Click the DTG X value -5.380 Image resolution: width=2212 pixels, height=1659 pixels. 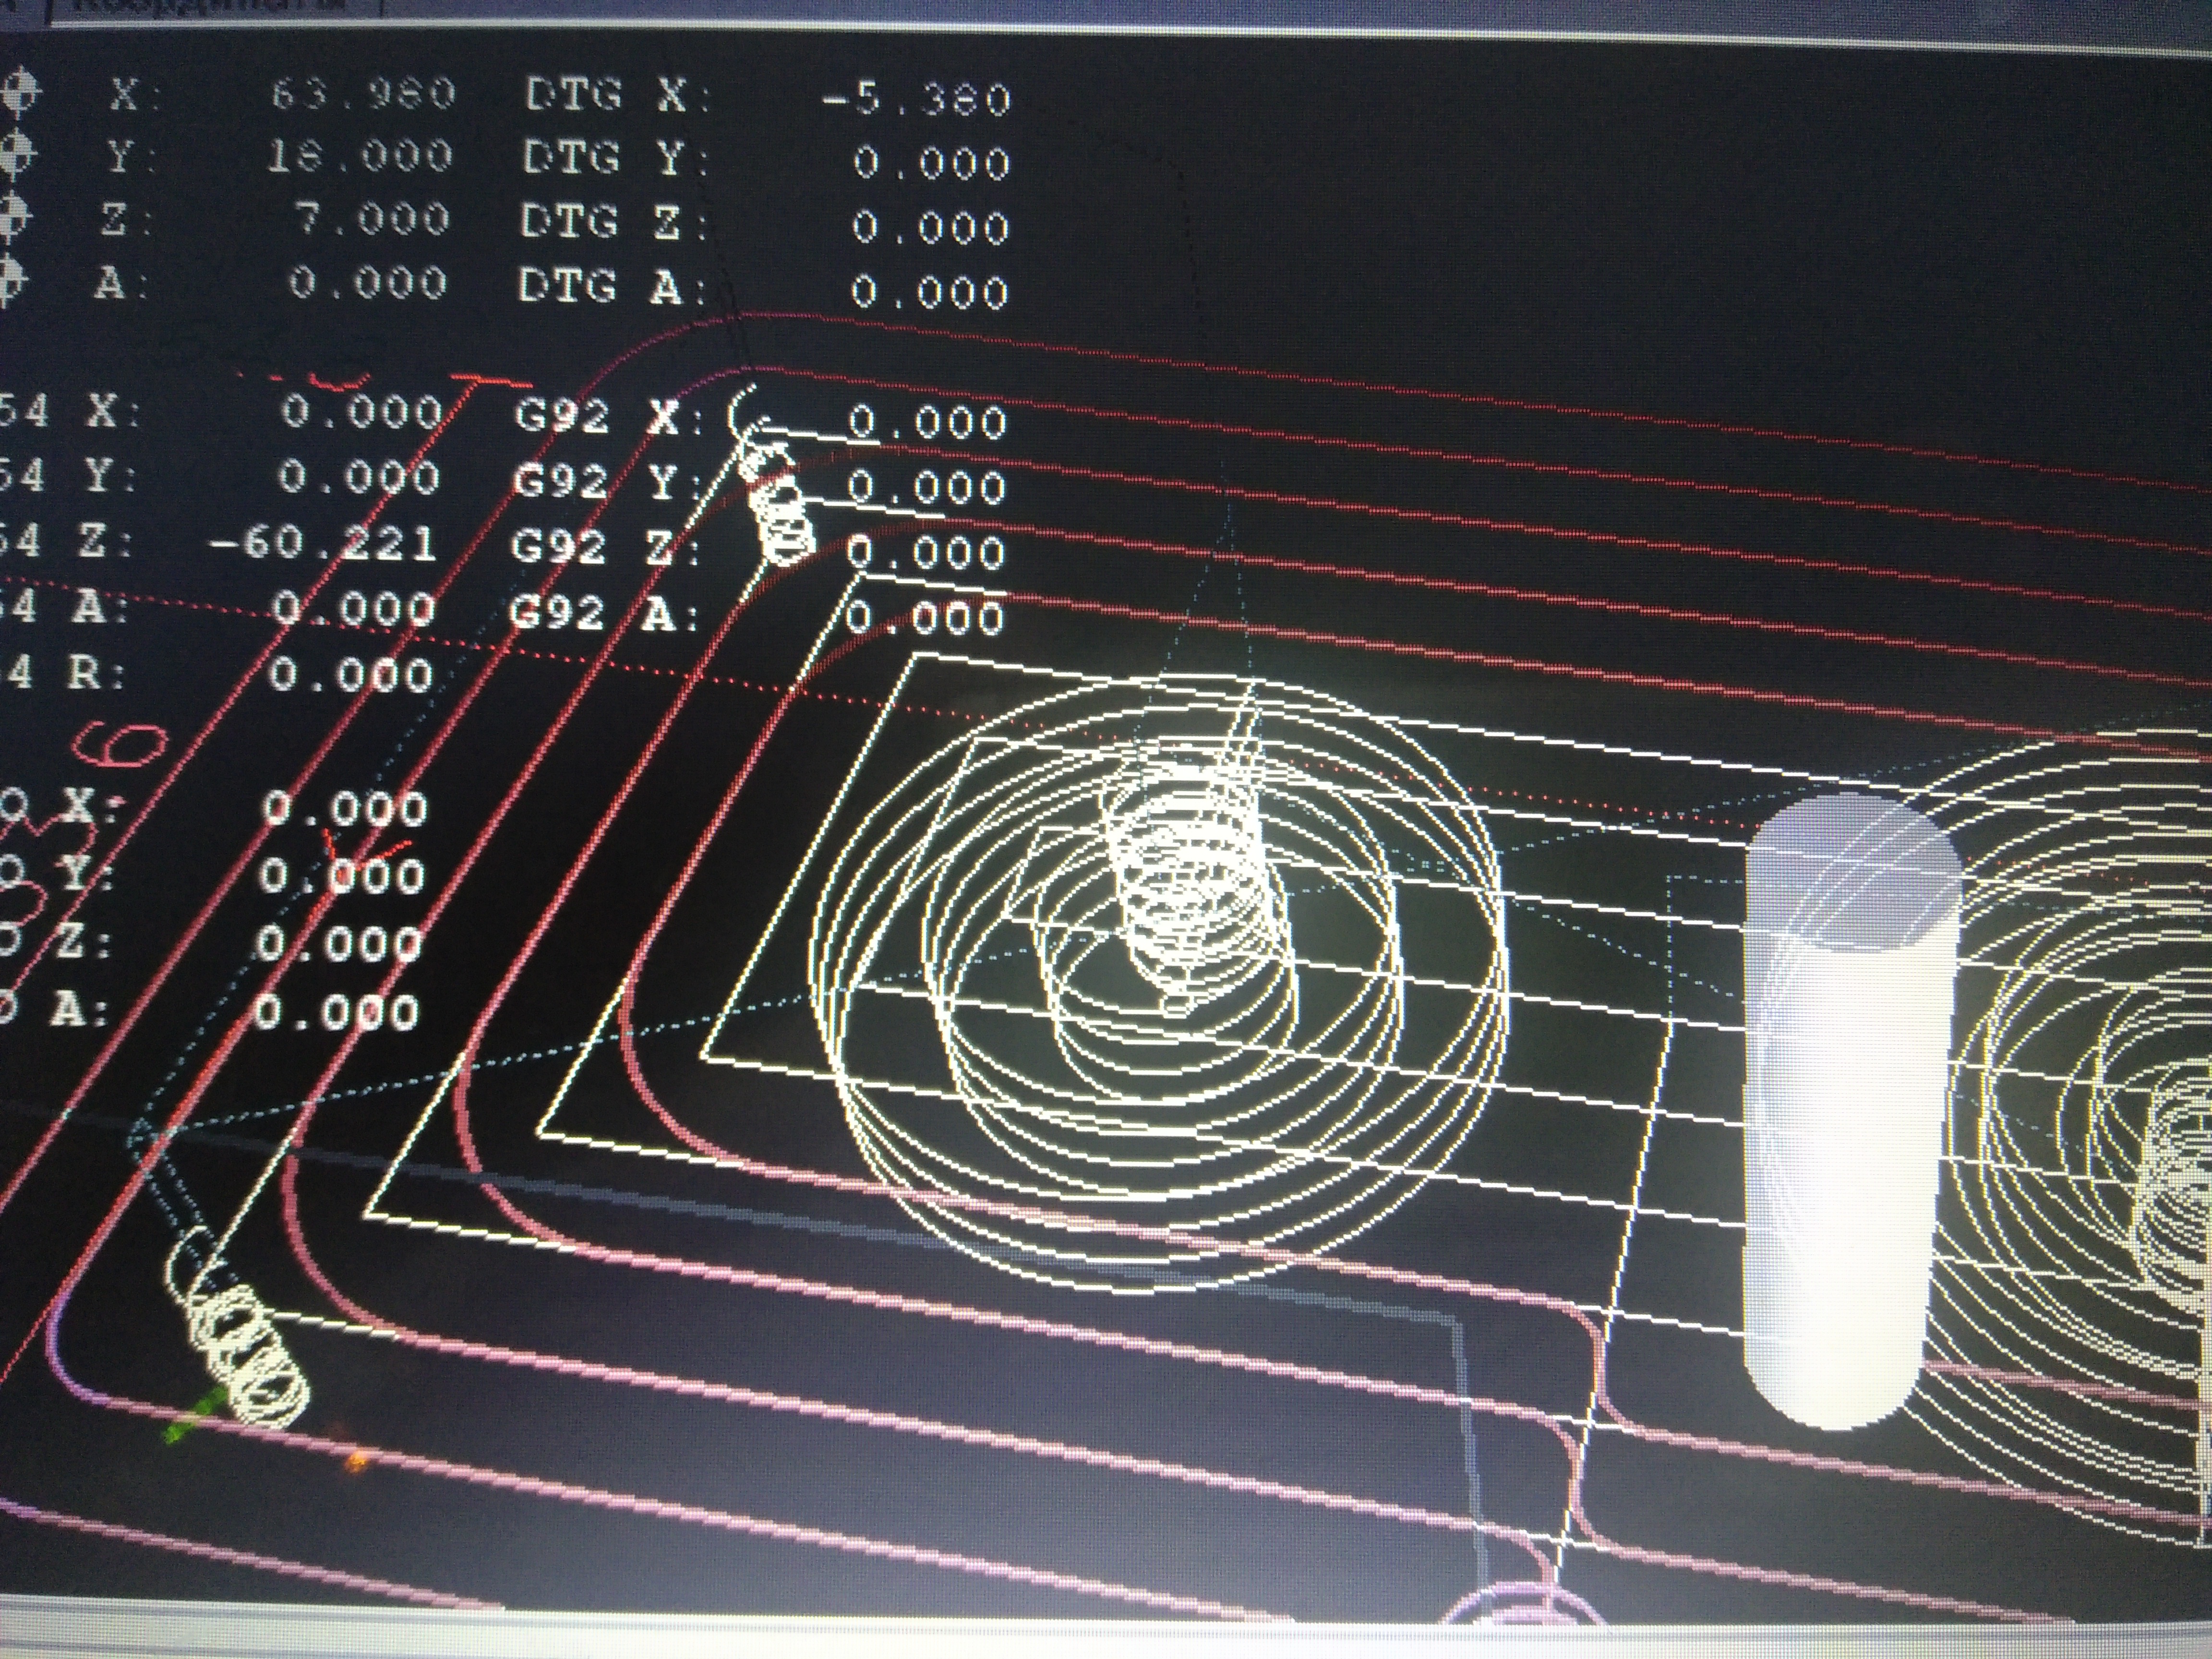pyautogui.click(x=916, y=100)
